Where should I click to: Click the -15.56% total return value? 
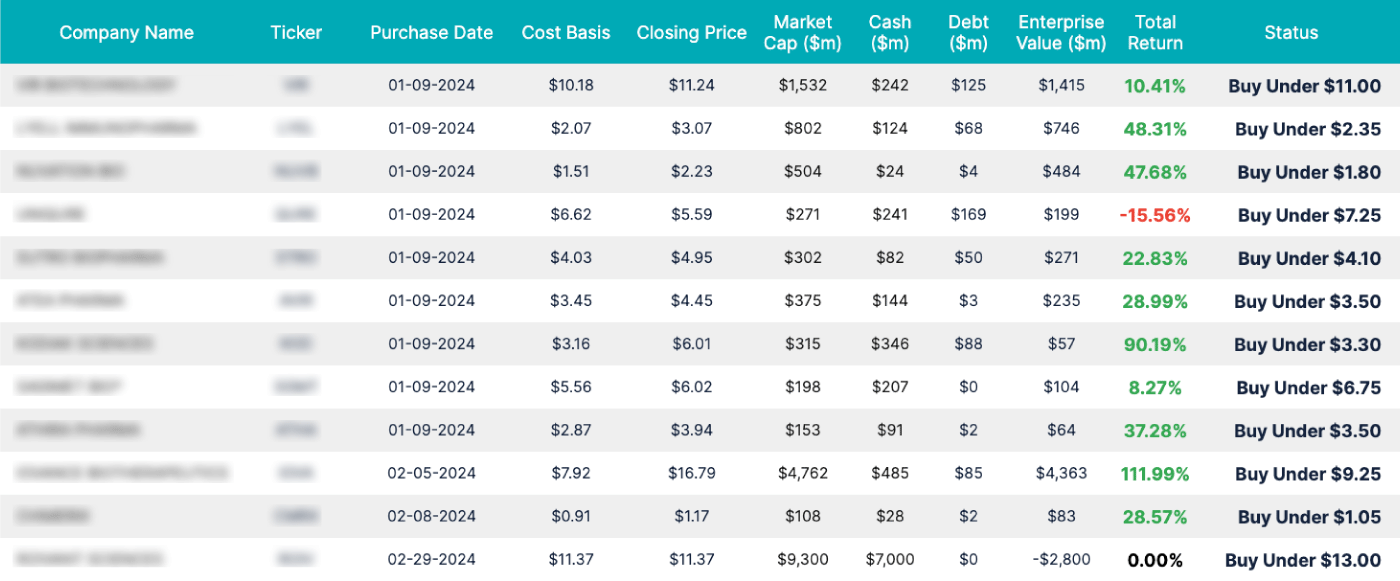coord(1155,215)
